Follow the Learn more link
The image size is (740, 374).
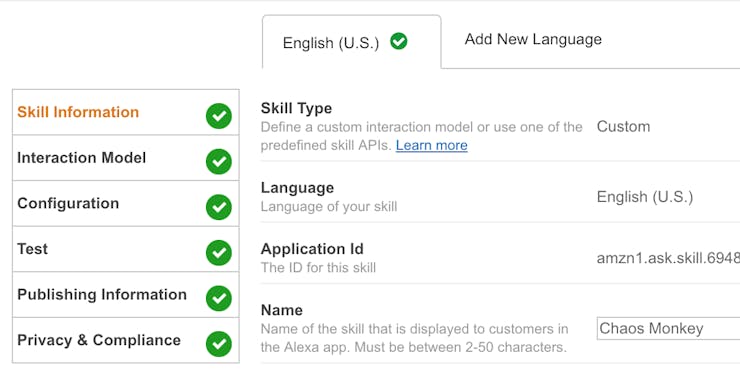tap(431, 145)
